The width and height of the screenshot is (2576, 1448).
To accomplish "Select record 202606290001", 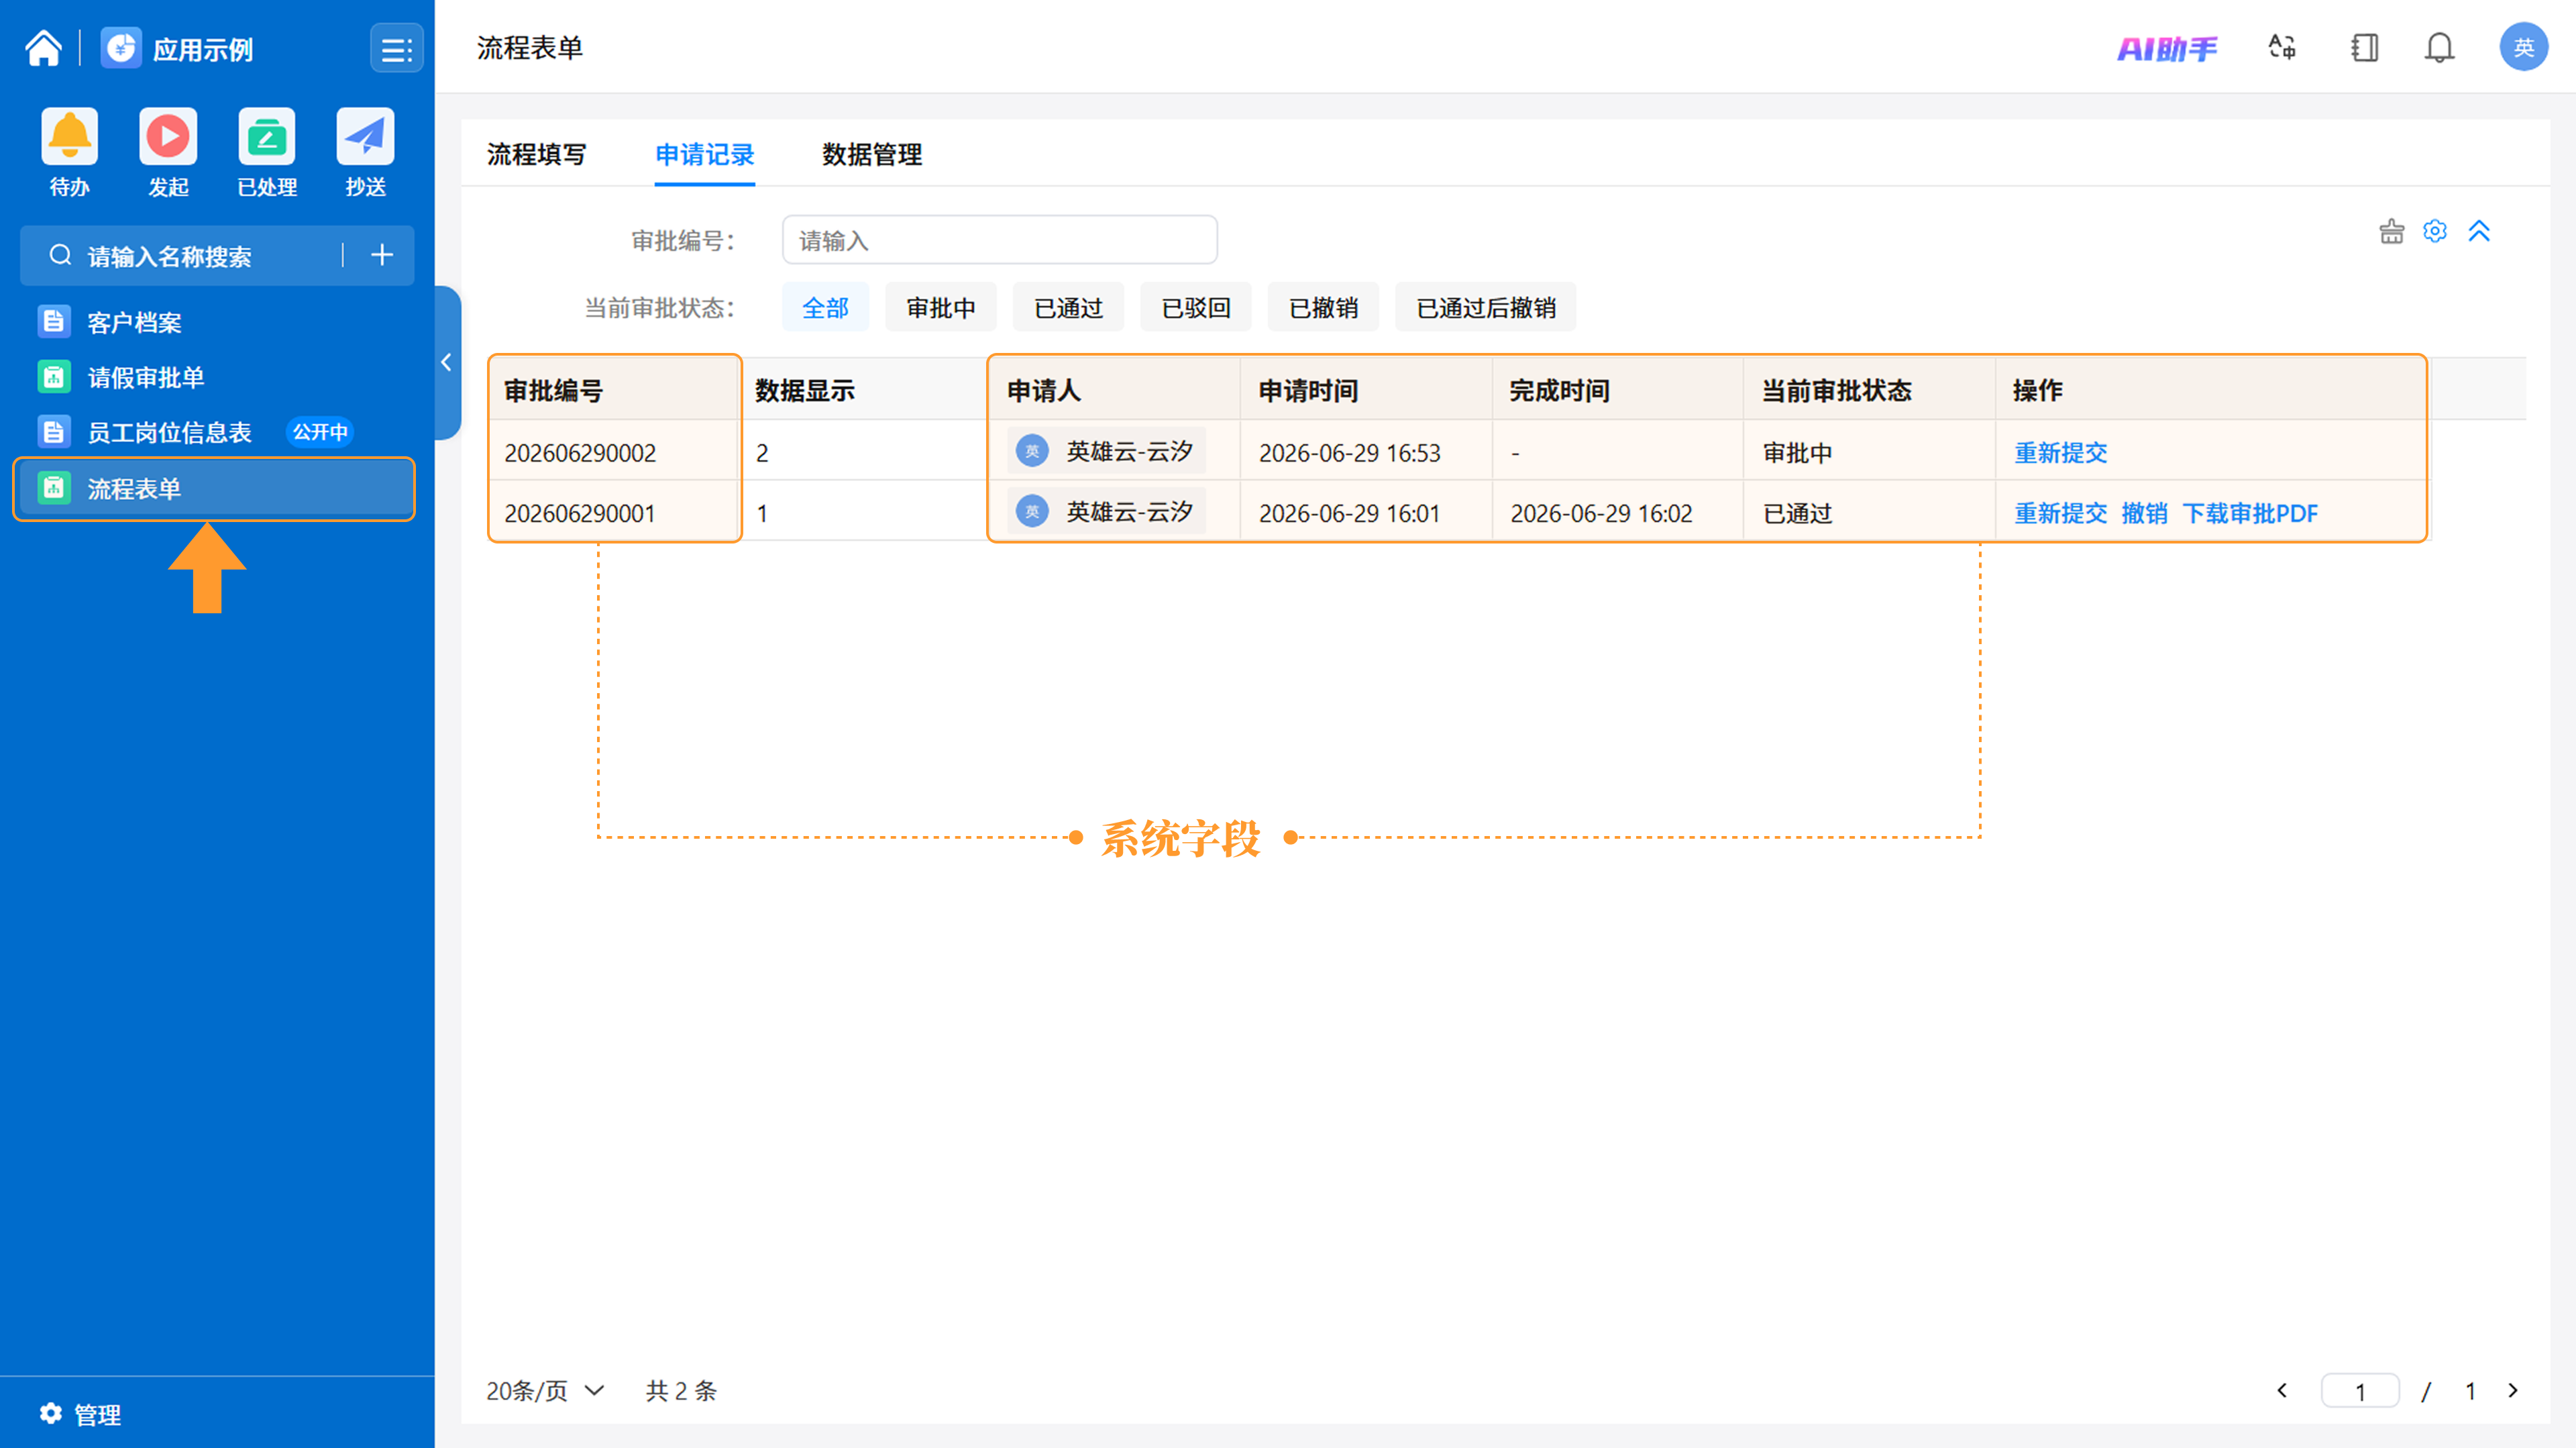I will pos(580,513).
